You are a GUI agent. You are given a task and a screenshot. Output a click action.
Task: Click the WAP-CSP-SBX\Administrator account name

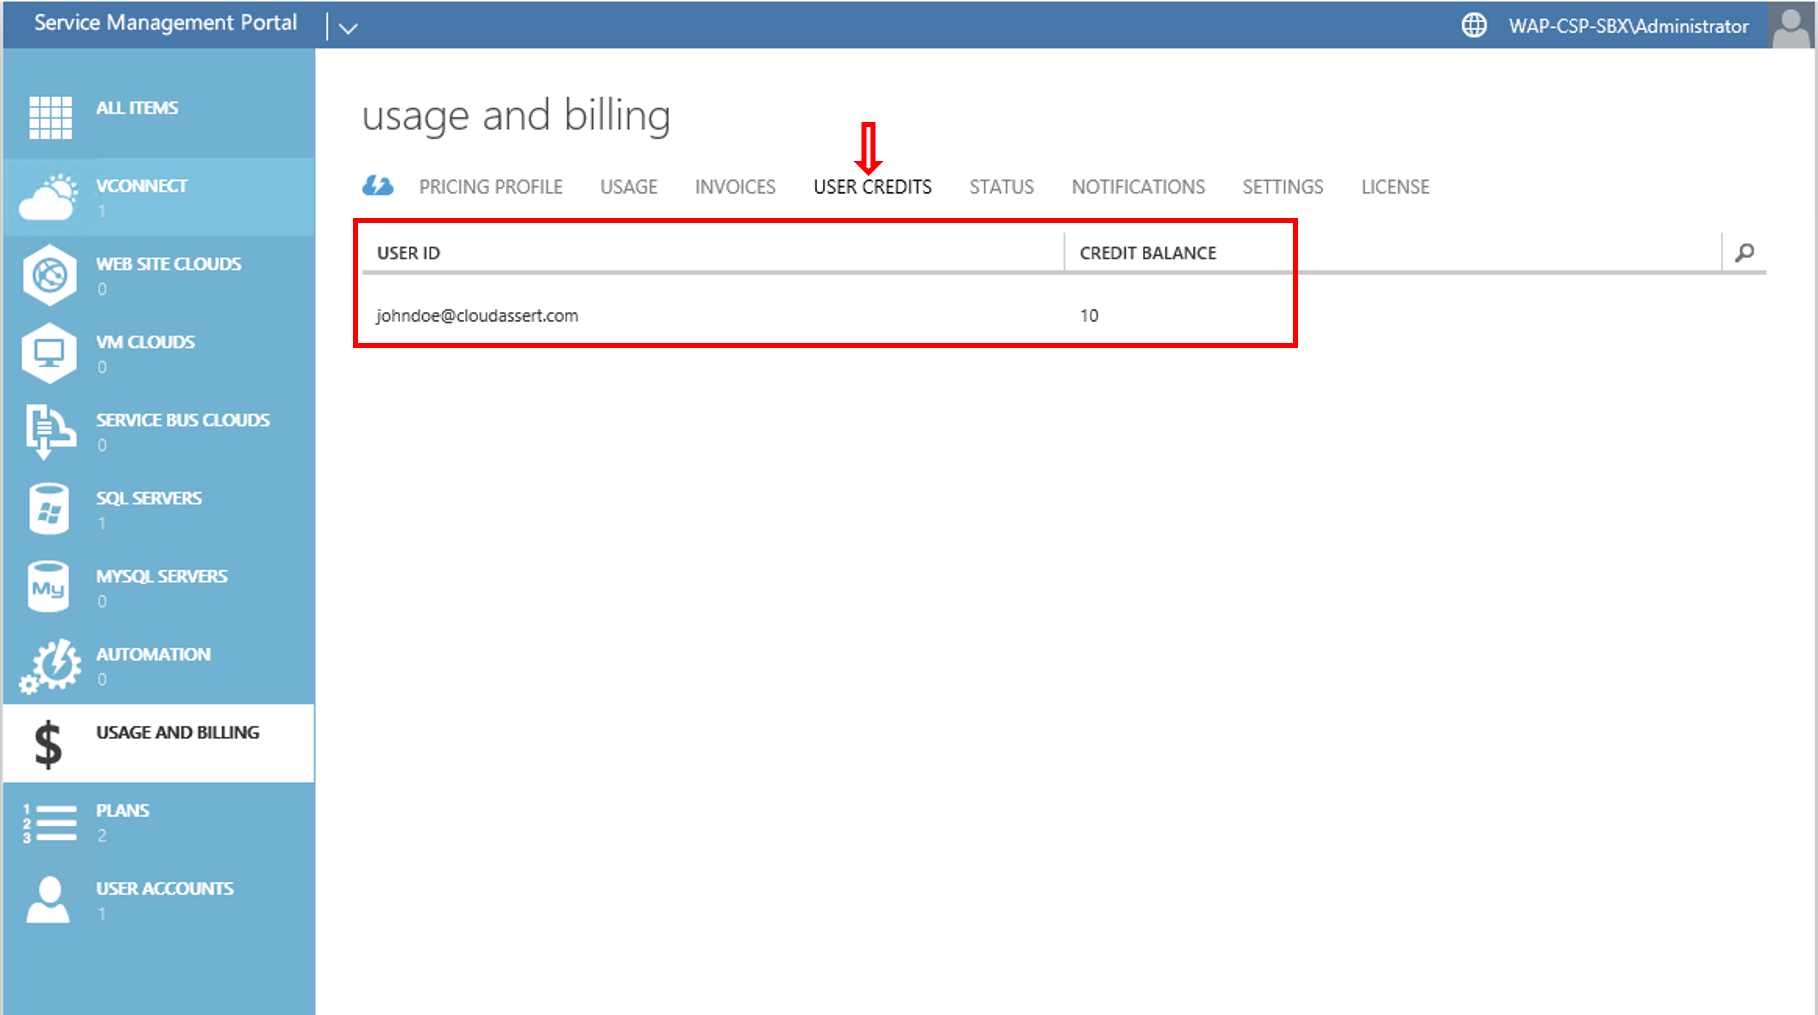[x=1628, y=26]
